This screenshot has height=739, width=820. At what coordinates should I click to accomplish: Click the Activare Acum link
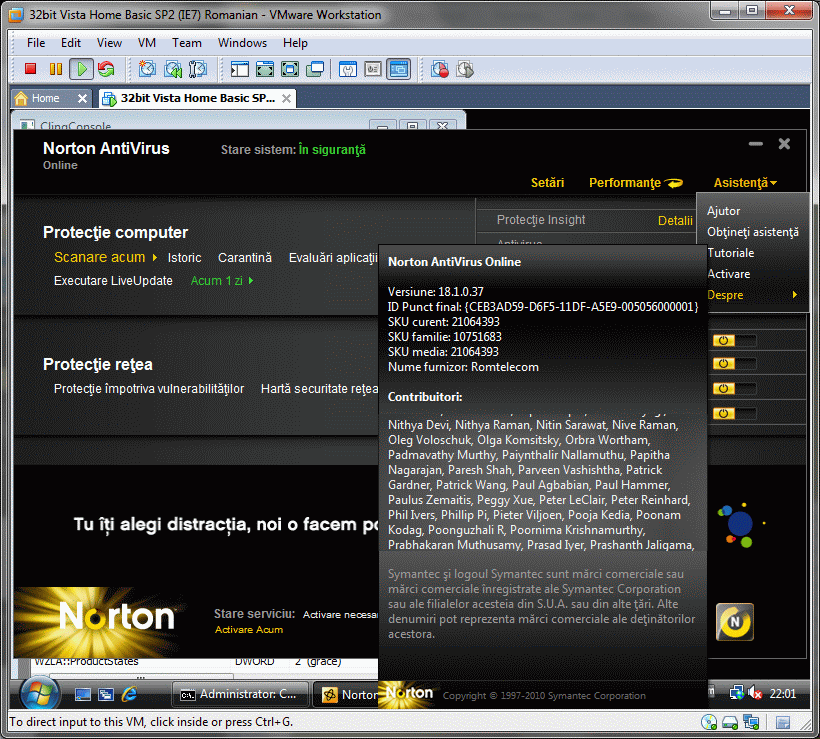249,630
